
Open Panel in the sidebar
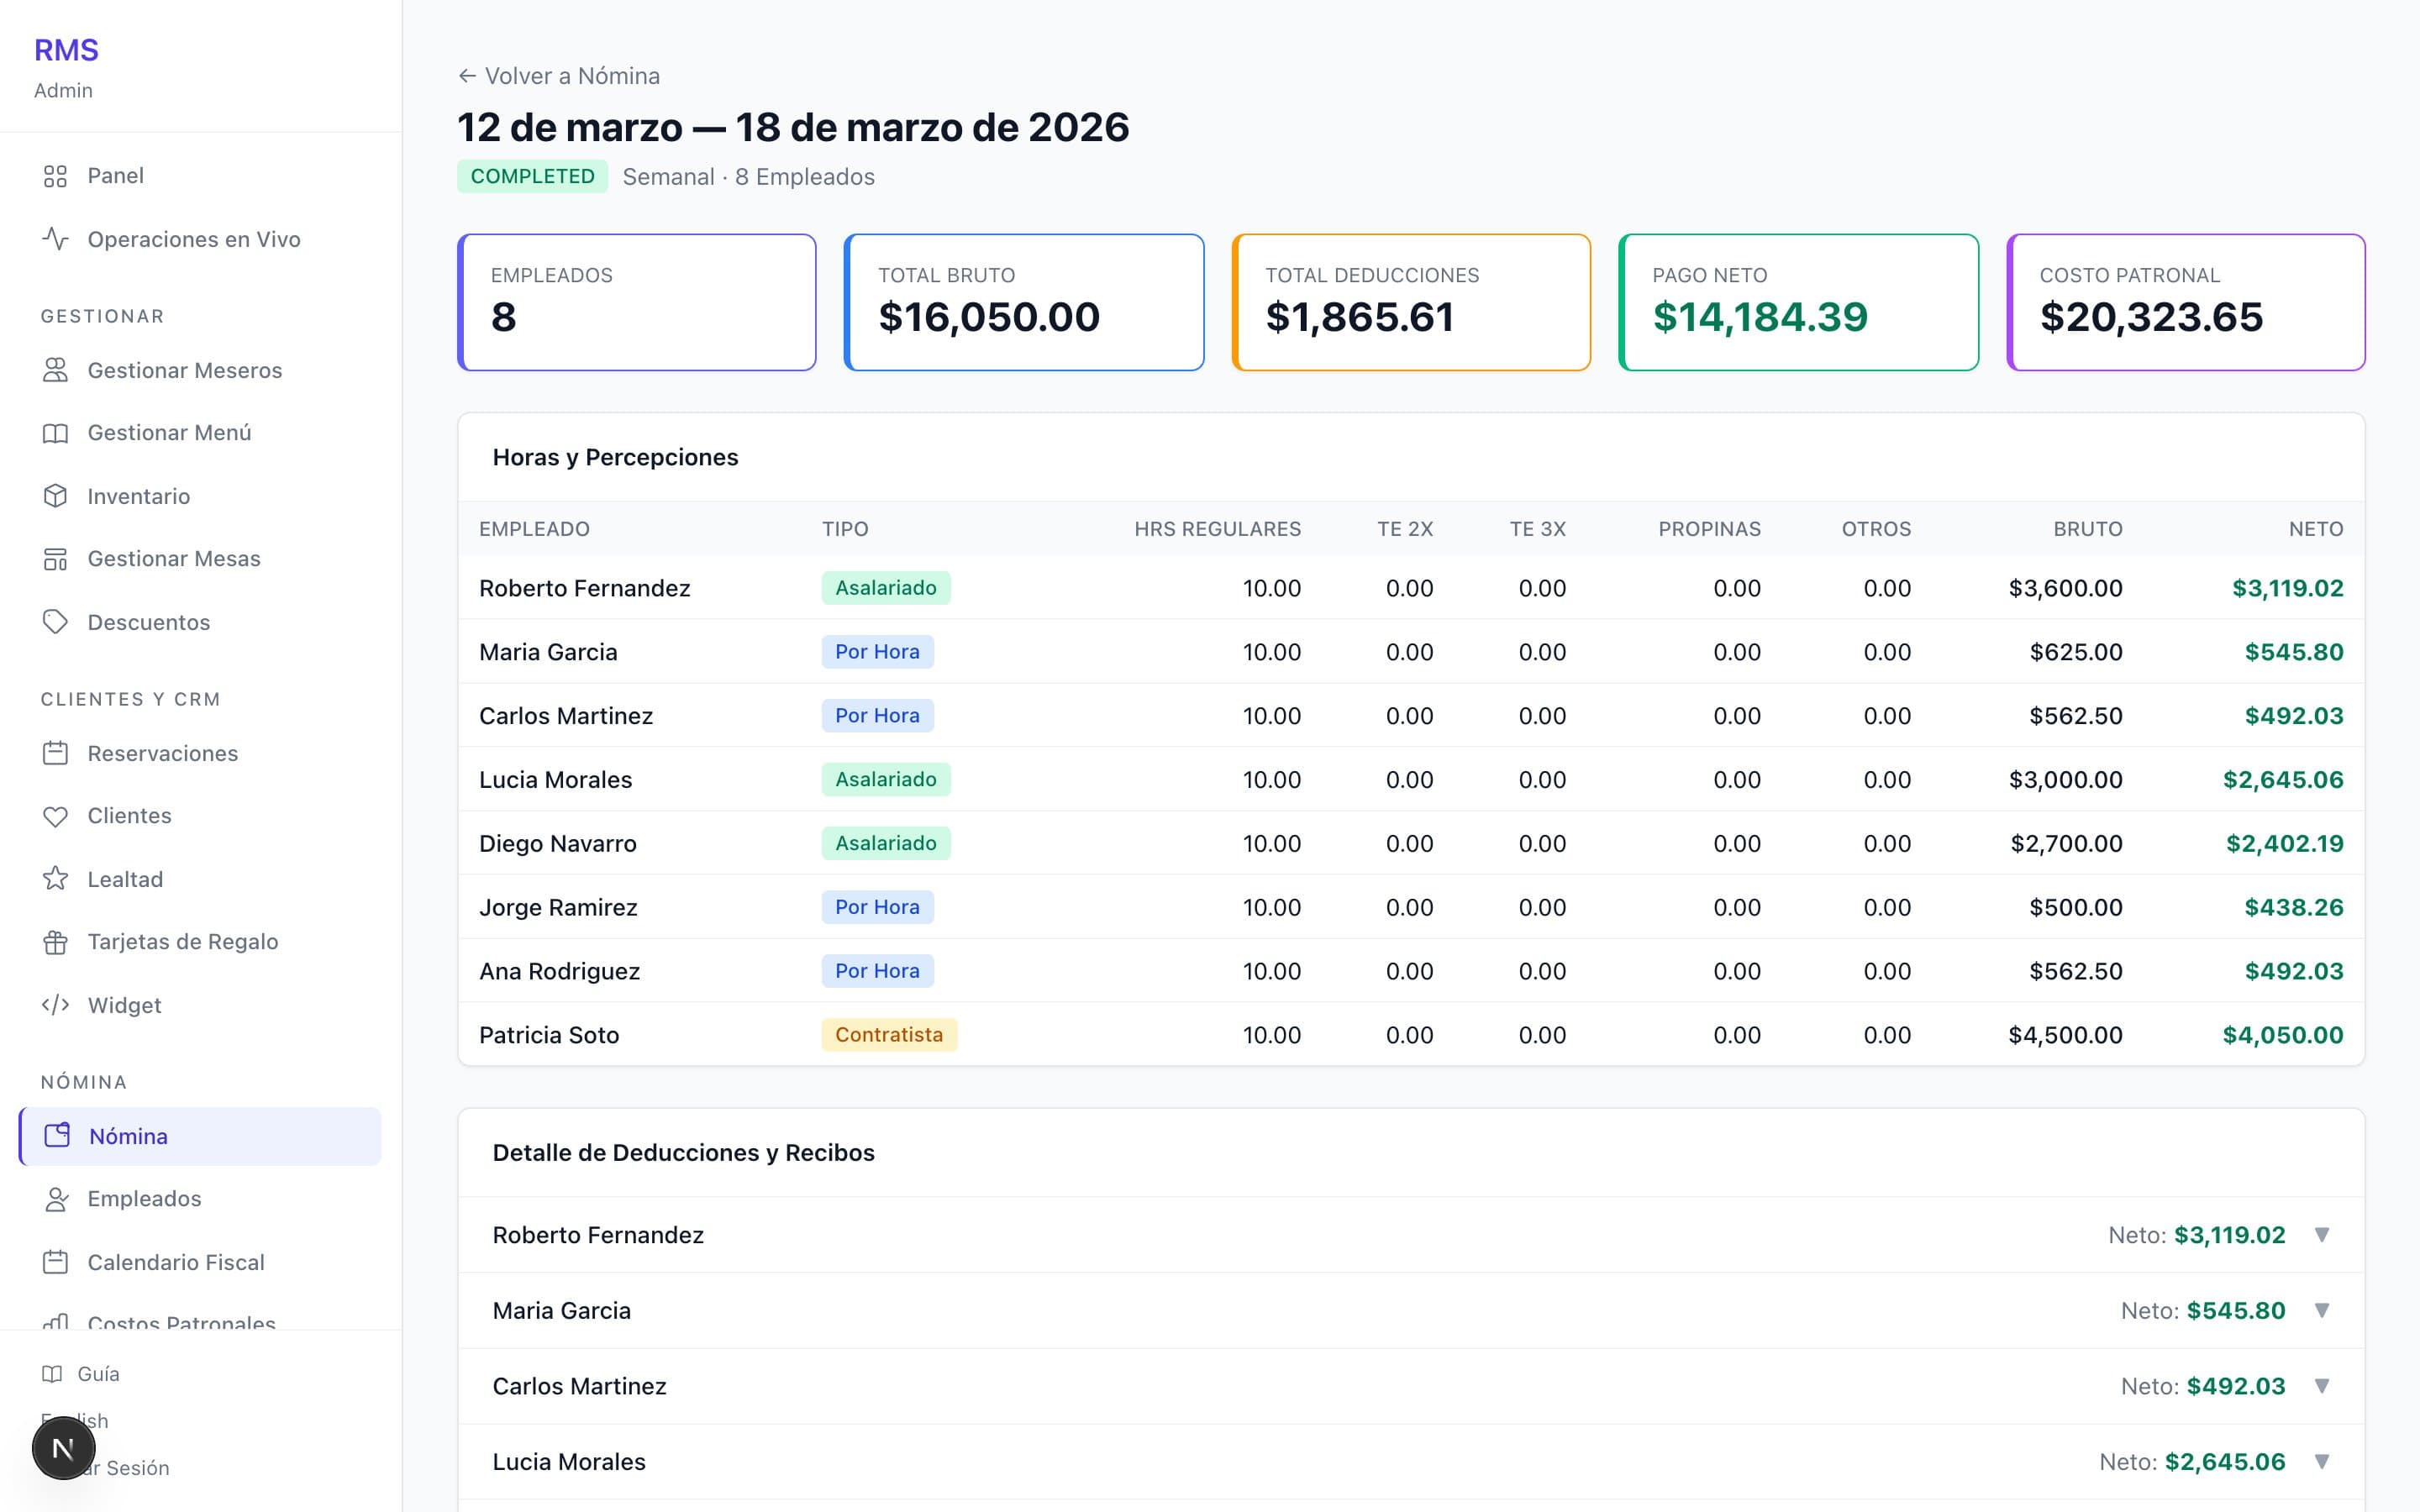[200, 176]
